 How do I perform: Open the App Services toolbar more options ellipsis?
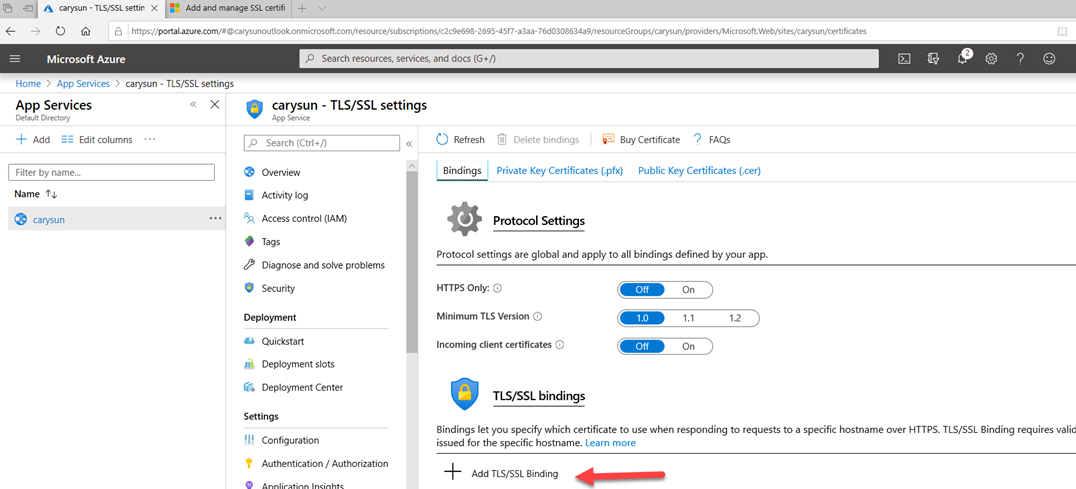tap(150, 139)
